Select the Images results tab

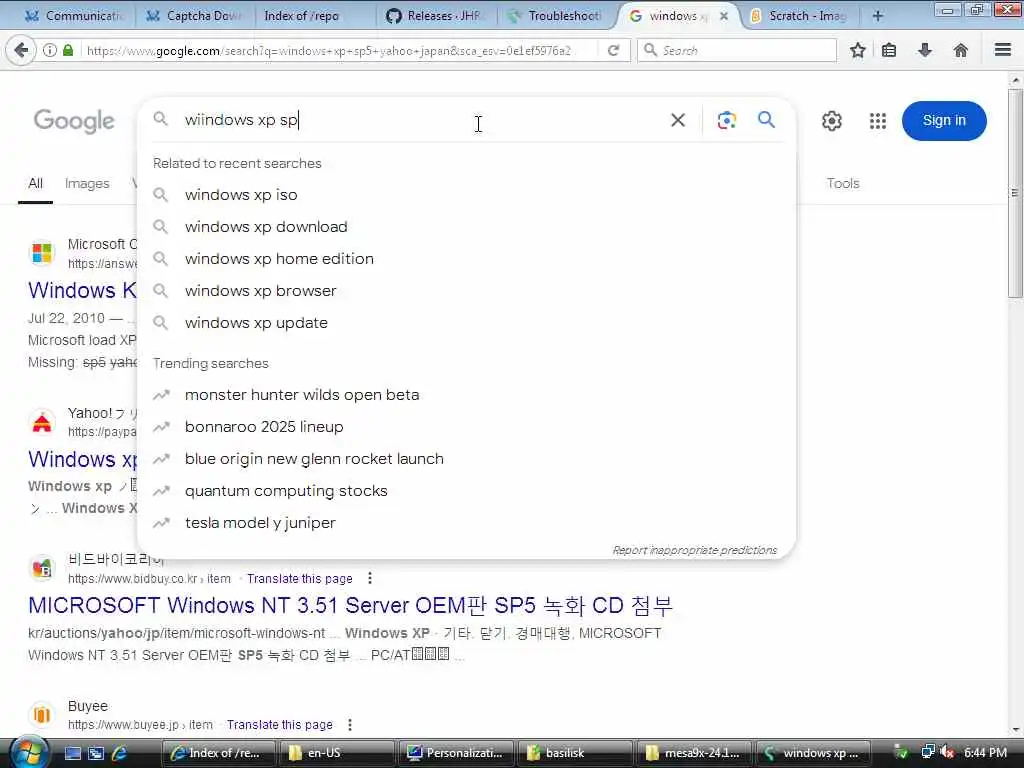point(87,184)
